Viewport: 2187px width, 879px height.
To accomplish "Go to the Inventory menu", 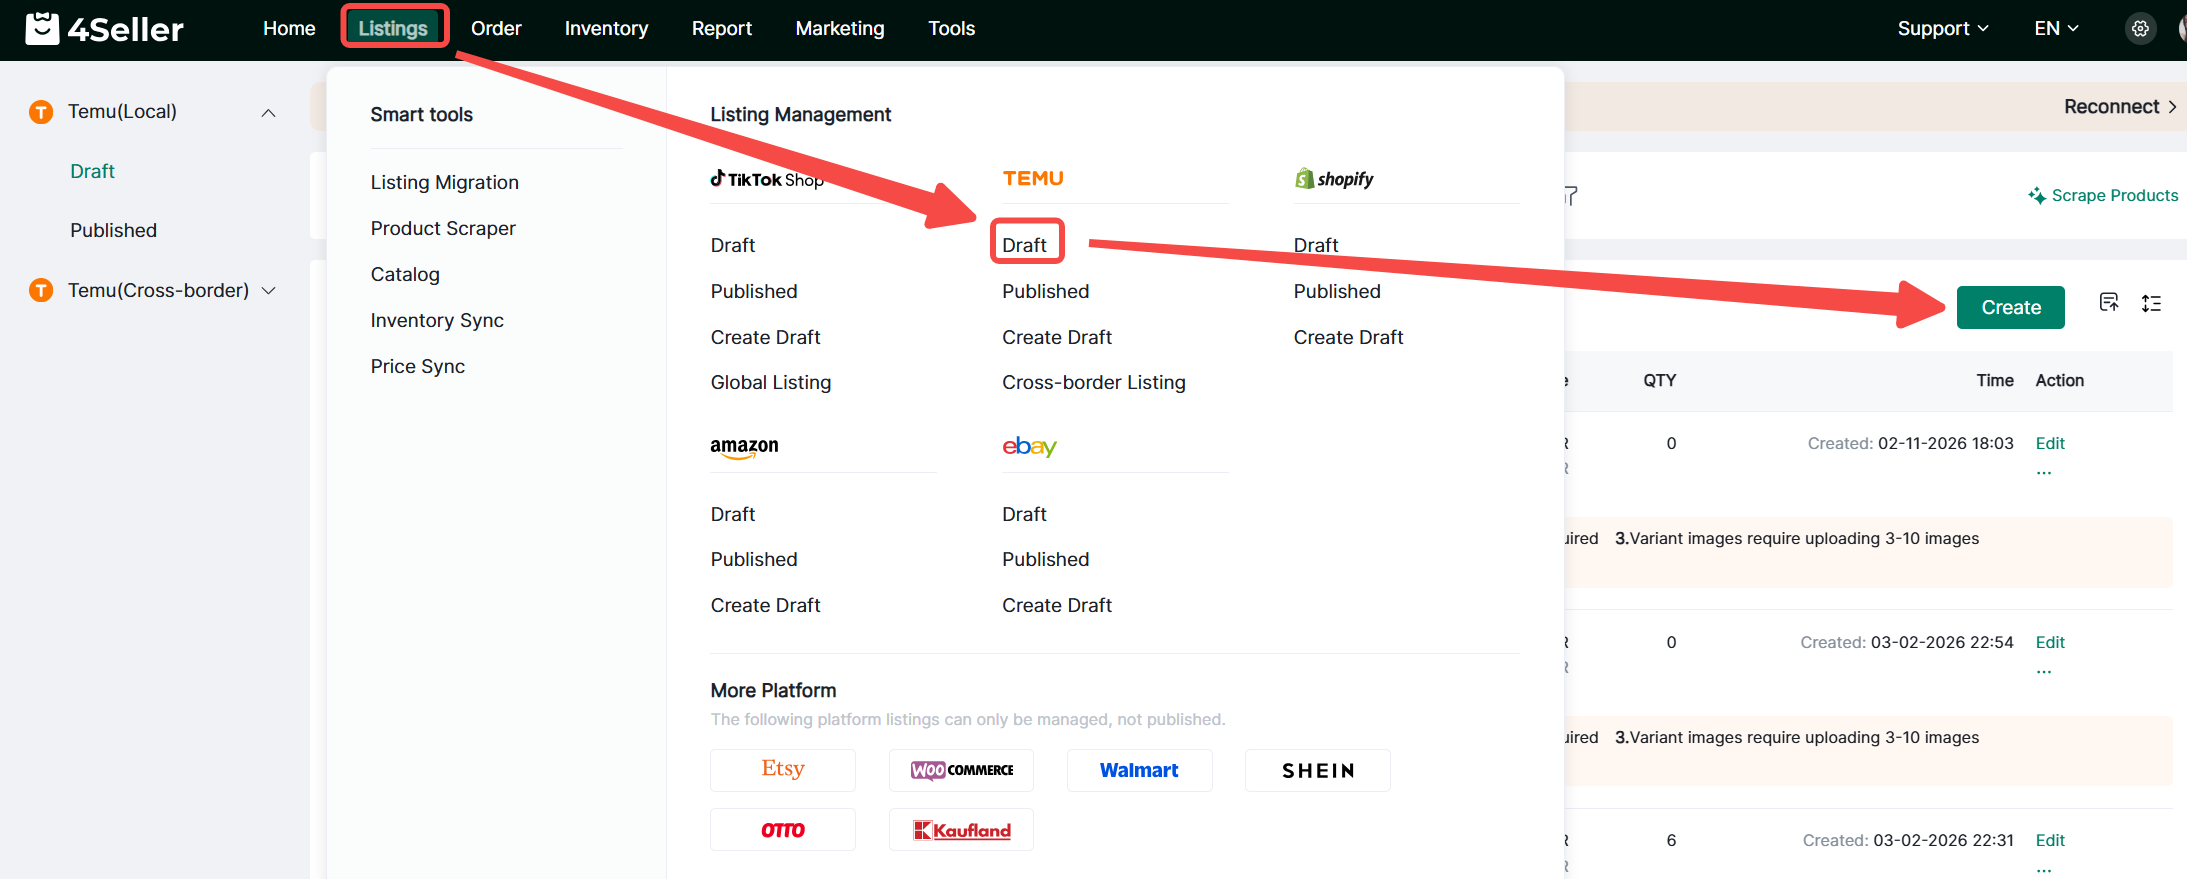I will click(x=606, y=29).
